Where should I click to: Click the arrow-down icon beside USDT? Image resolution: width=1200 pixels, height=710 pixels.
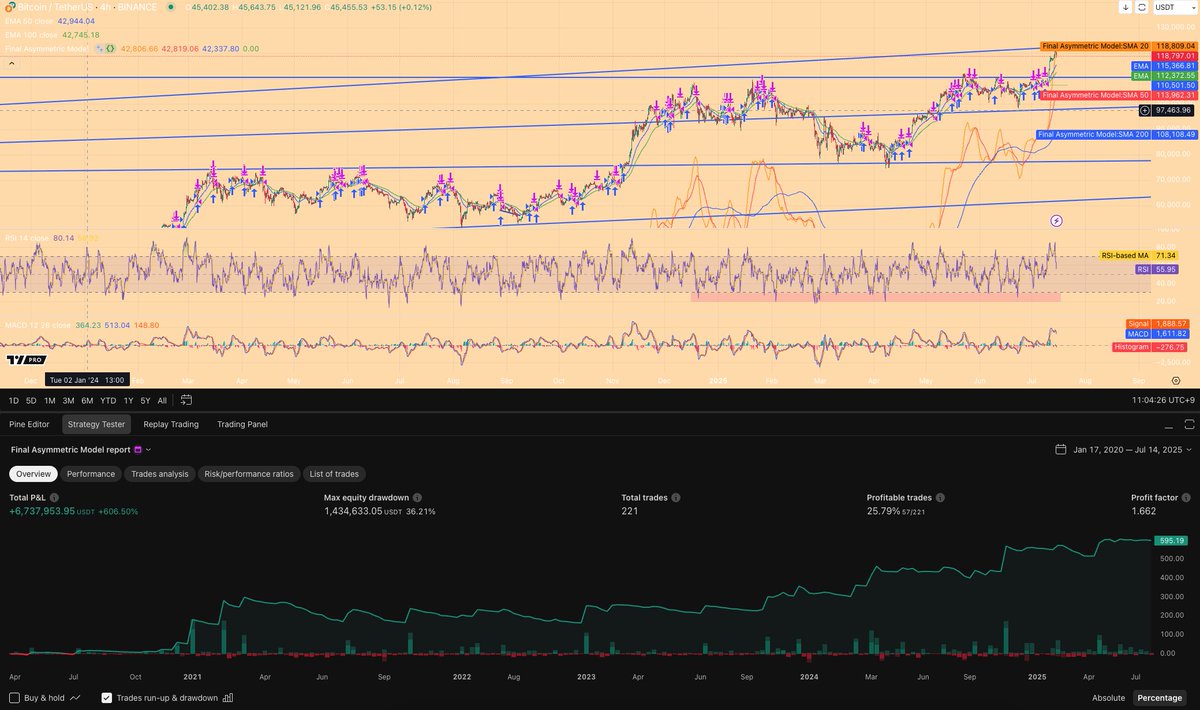(1126, 7)
